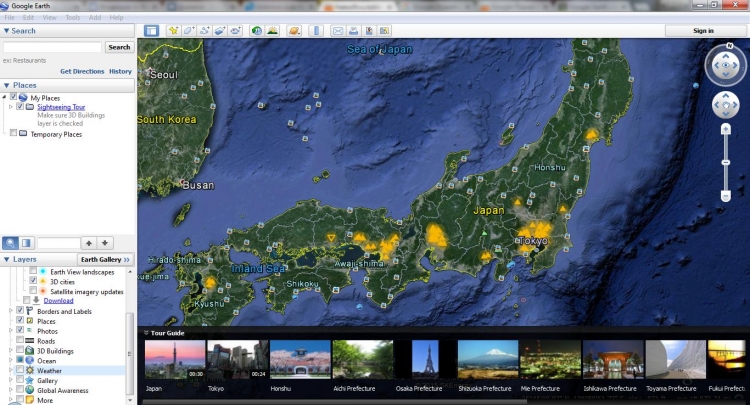Turn on the Weather layer
This screenshot has height=405, width=750.
click(20, 370)
